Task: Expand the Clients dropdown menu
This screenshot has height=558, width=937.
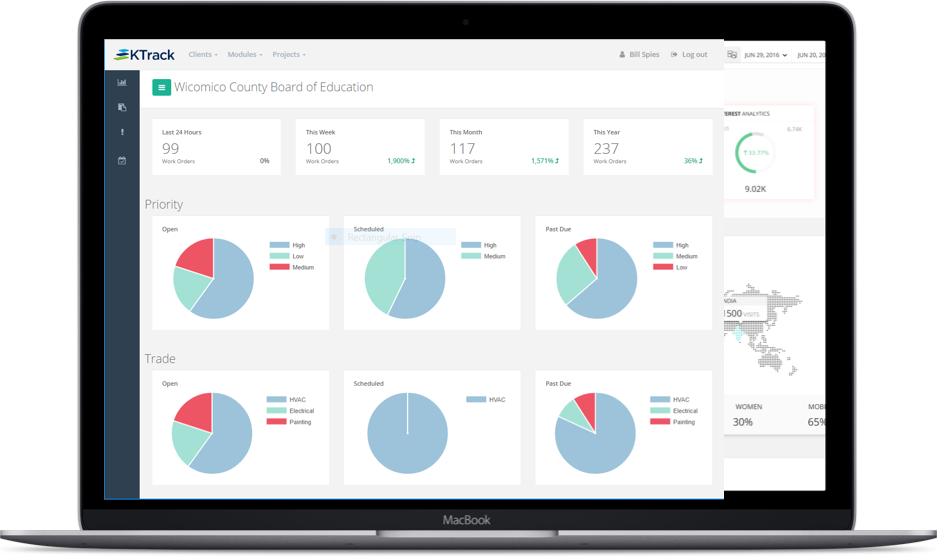Action: (x=203, y=54)
